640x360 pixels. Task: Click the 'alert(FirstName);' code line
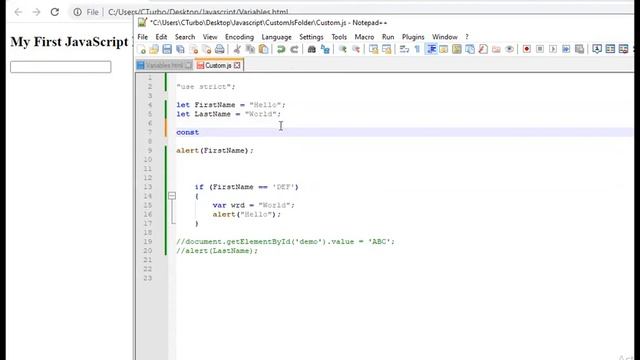coord(215,151)
